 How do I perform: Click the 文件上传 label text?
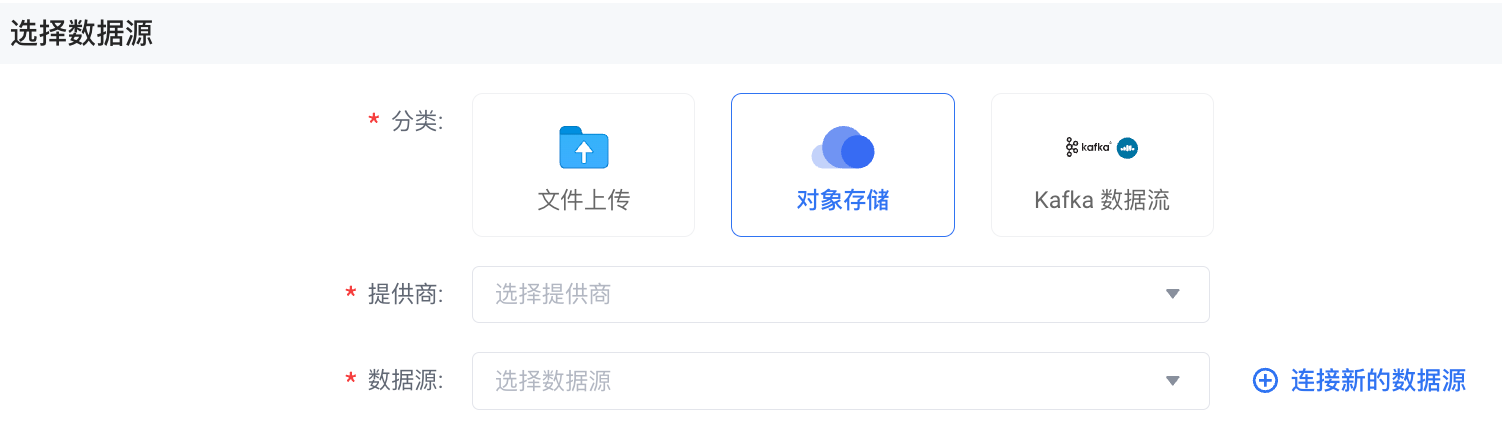pyautogui.click(x=584, y=200)
